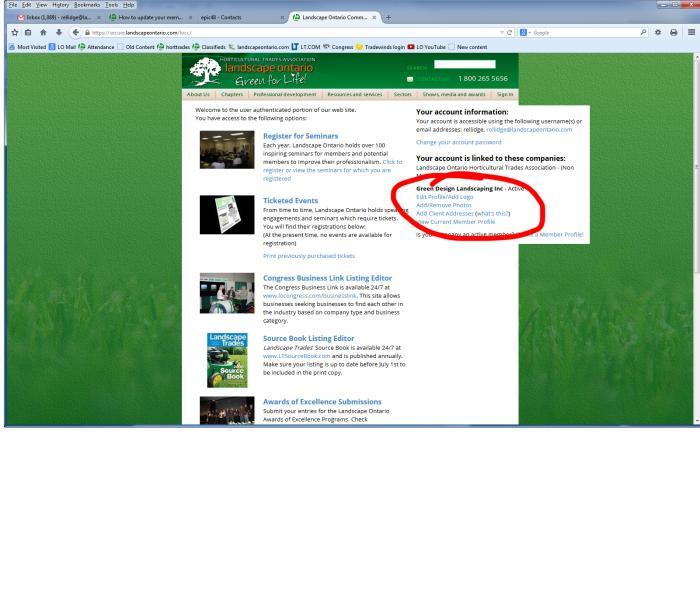Click Change your account password link
Screen dimensions: 700x612
(x=459, y=142)
